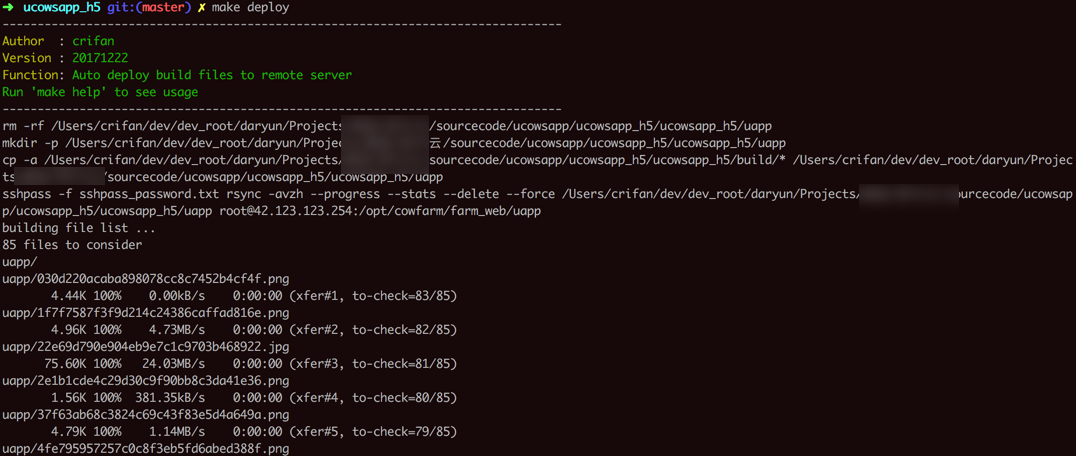Viewport: 1076px width, 456px height.
Task: Click file name 030d220acaba898078cc8c7452b4cf4f.png
Action: click(x=146, y=279)
